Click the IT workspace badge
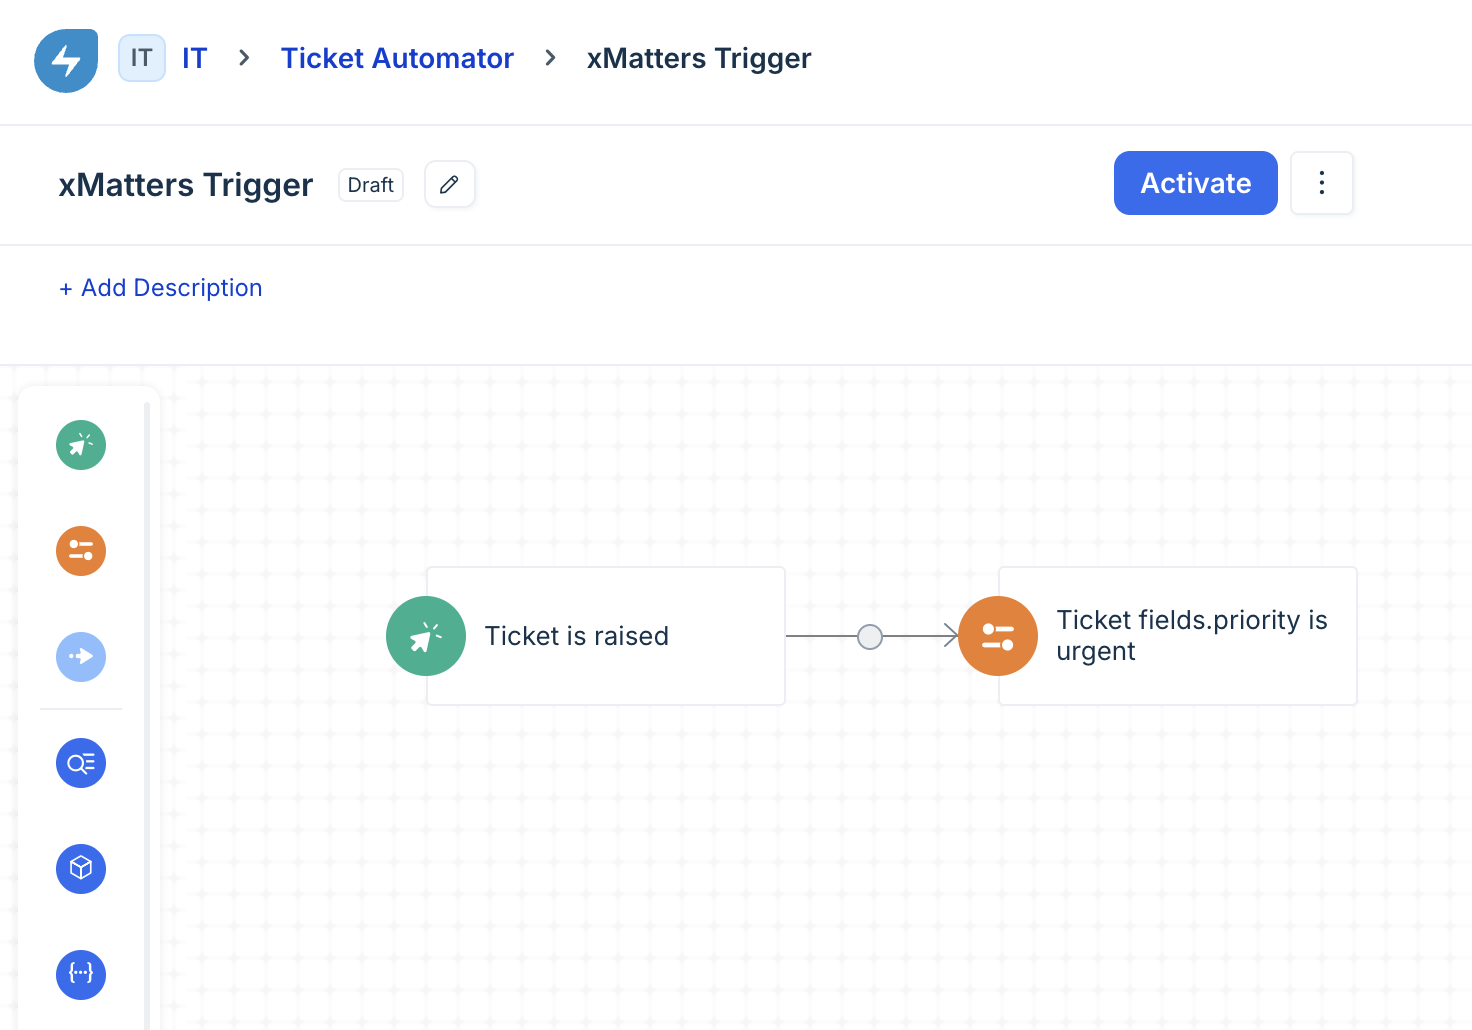 click(x=142, y=58)
